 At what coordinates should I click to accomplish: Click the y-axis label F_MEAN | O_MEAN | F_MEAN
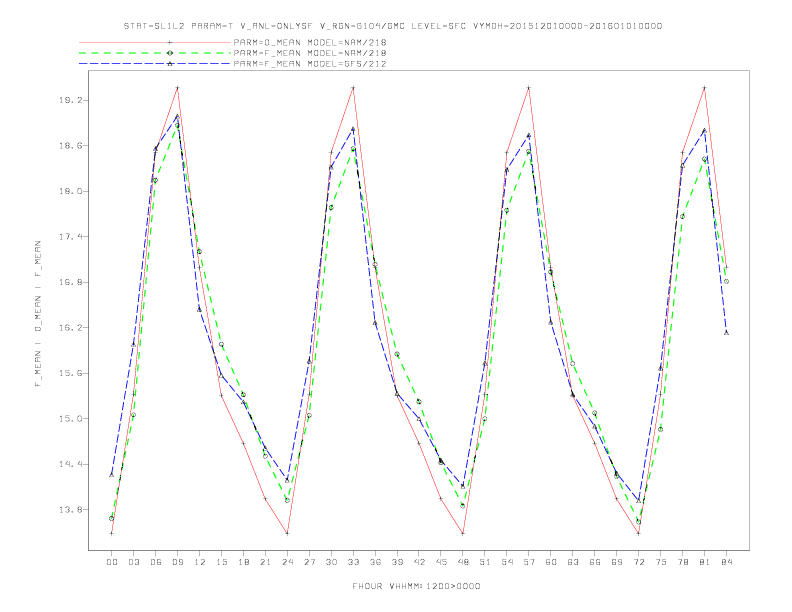click(38, 314)
